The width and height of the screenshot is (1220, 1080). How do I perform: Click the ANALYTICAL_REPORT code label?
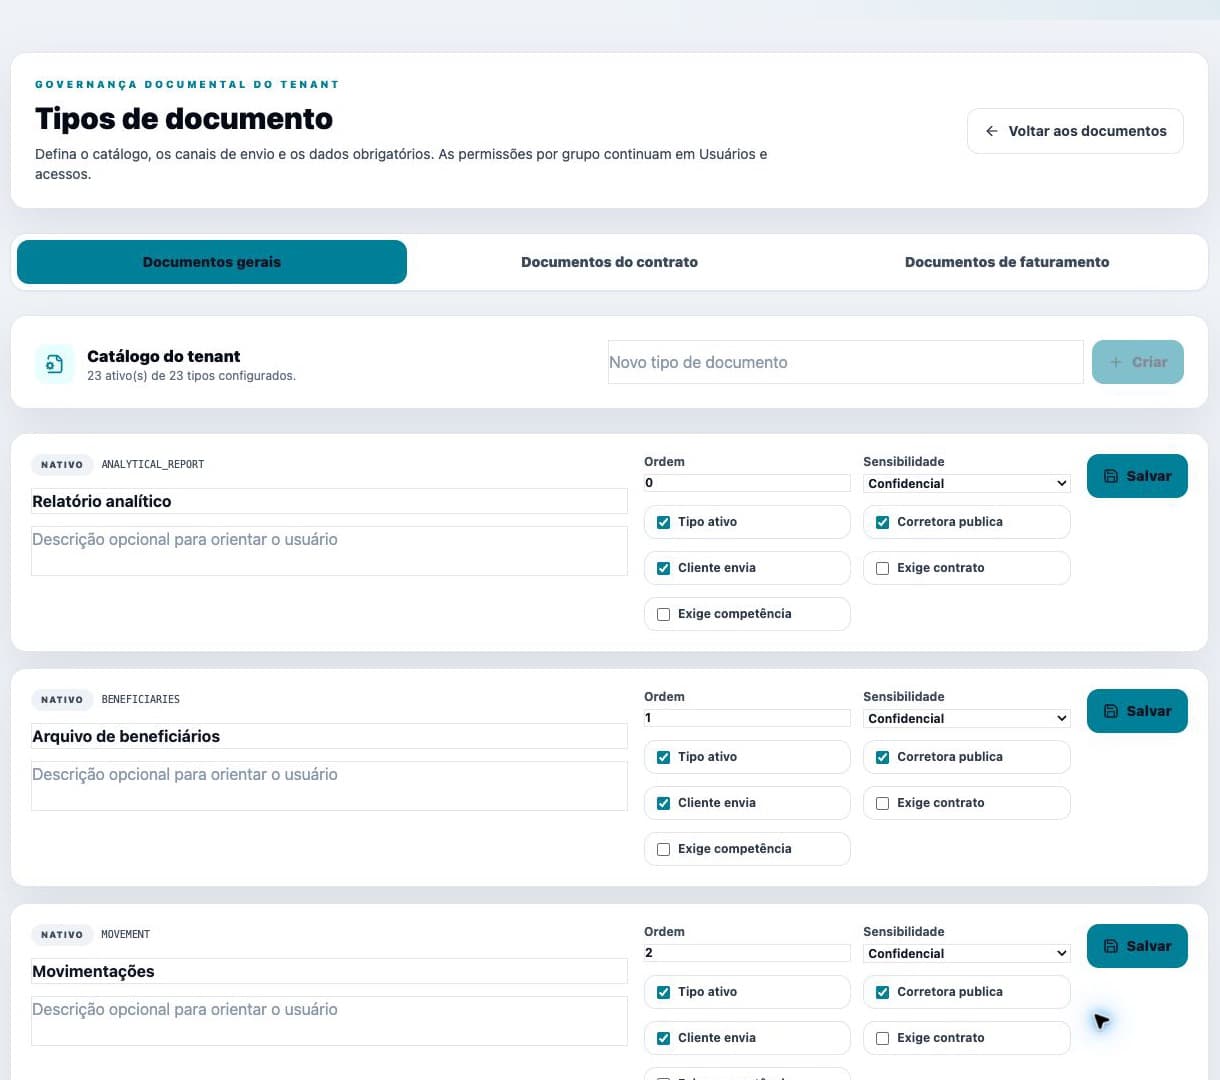tap(152, 464)
